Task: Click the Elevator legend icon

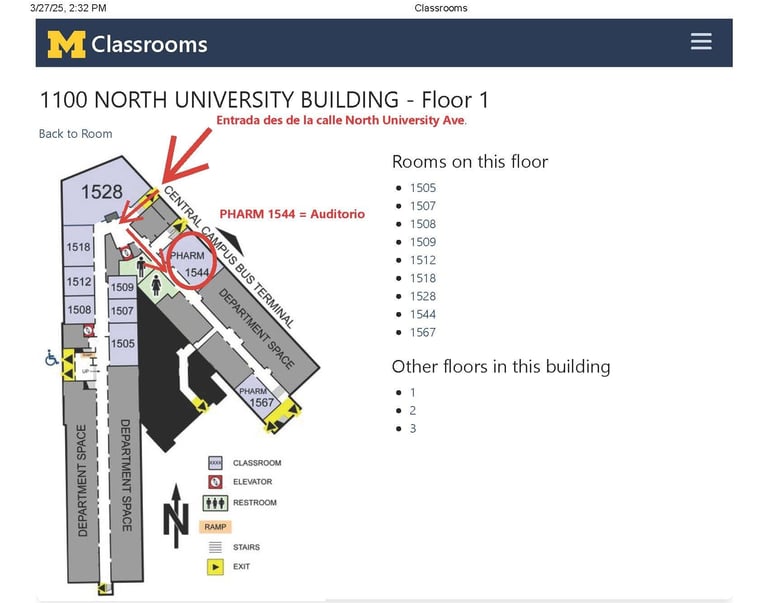Action: [x=215, y=482]
